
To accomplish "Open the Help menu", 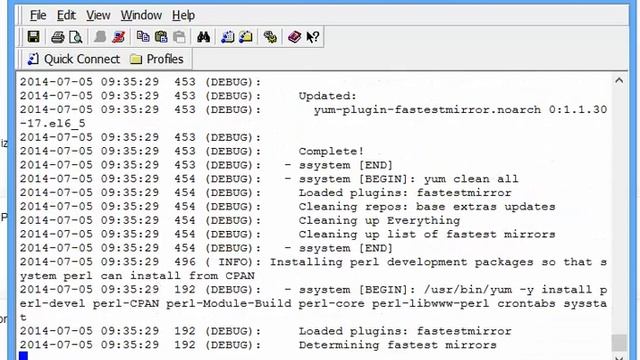I will coord(183,16).
